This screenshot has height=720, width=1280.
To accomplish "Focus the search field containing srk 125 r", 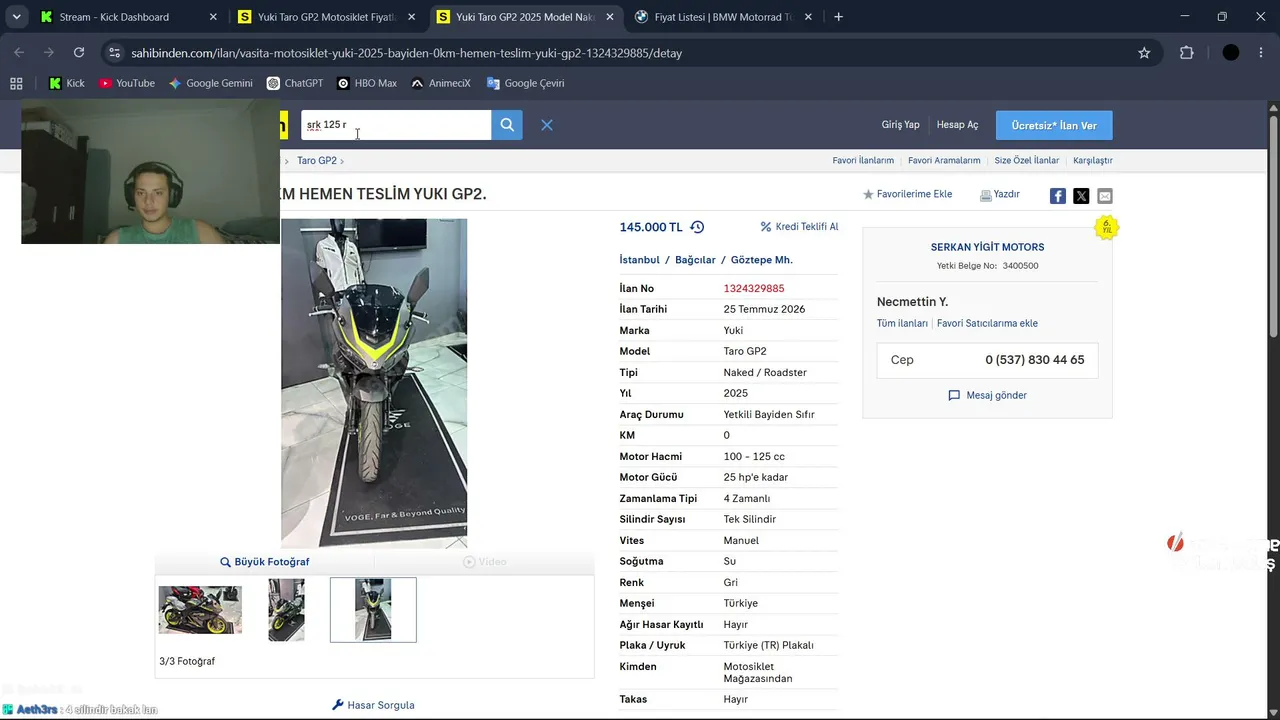I will pyautogui.click(x=396, y=125).
